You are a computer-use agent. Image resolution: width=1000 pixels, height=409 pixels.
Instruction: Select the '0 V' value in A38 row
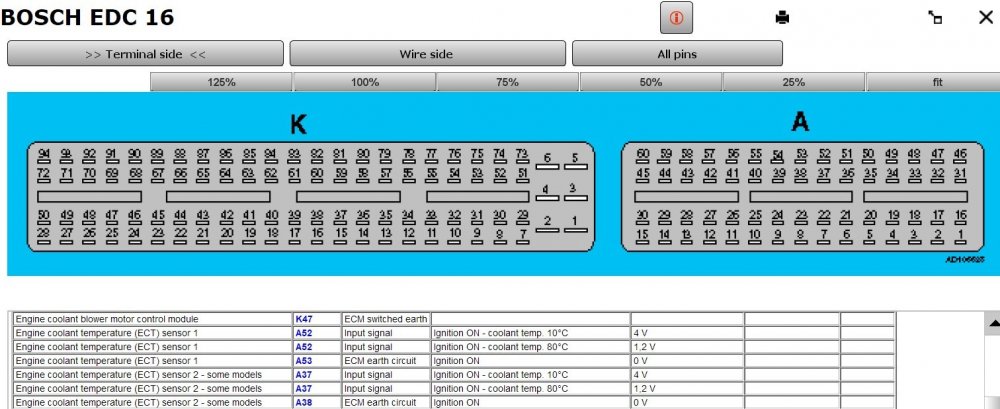pos(687,403)
